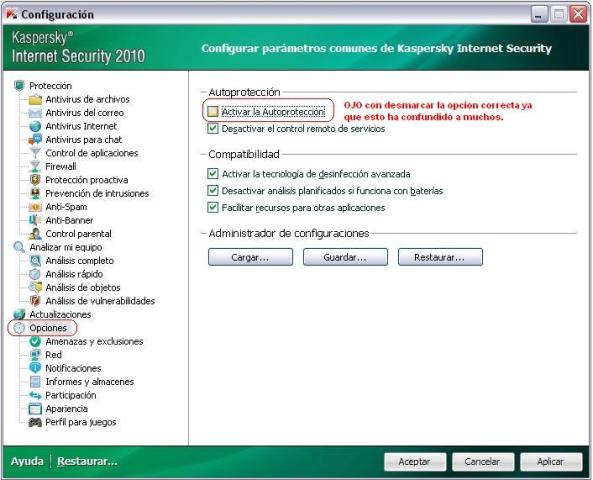Click the Restaurar... link in footer
This screenshot has height=480, width=593.
click(x=87, y=461)
